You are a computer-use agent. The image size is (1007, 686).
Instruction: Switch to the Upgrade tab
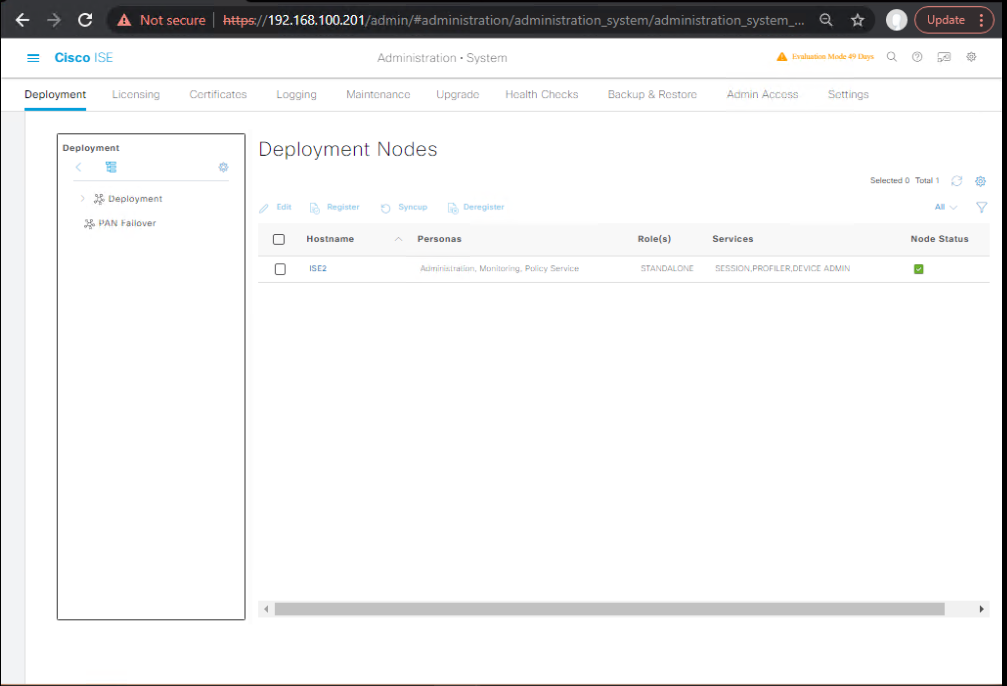pyautogui.click(x=457, y=94)
